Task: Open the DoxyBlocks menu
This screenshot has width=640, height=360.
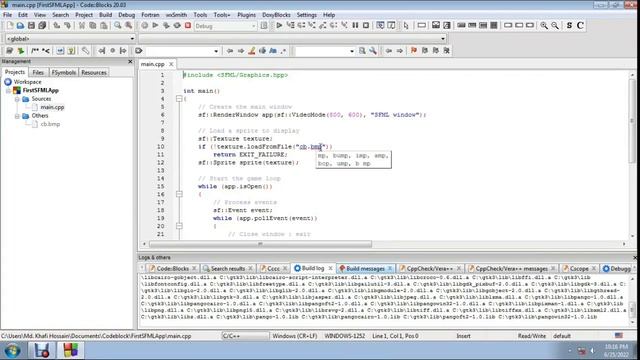Action: click(x=276, y=15)
